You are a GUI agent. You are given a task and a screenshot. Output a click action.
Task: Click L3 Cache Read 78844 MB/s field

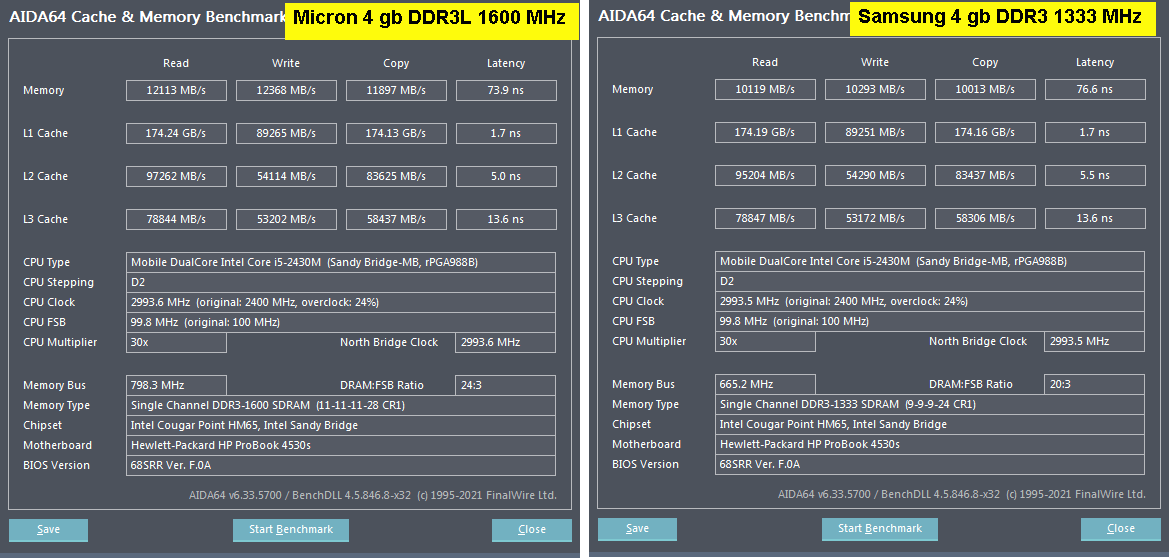177,220
